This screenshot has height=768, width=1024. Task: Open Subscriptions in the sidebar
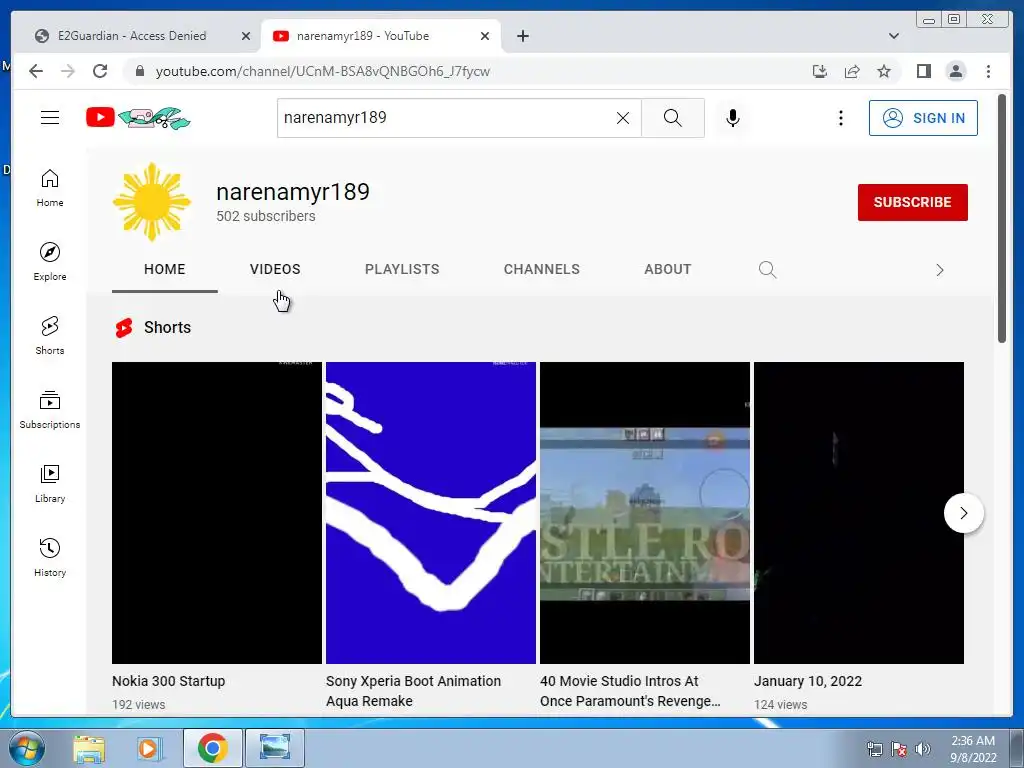(50, 409)
